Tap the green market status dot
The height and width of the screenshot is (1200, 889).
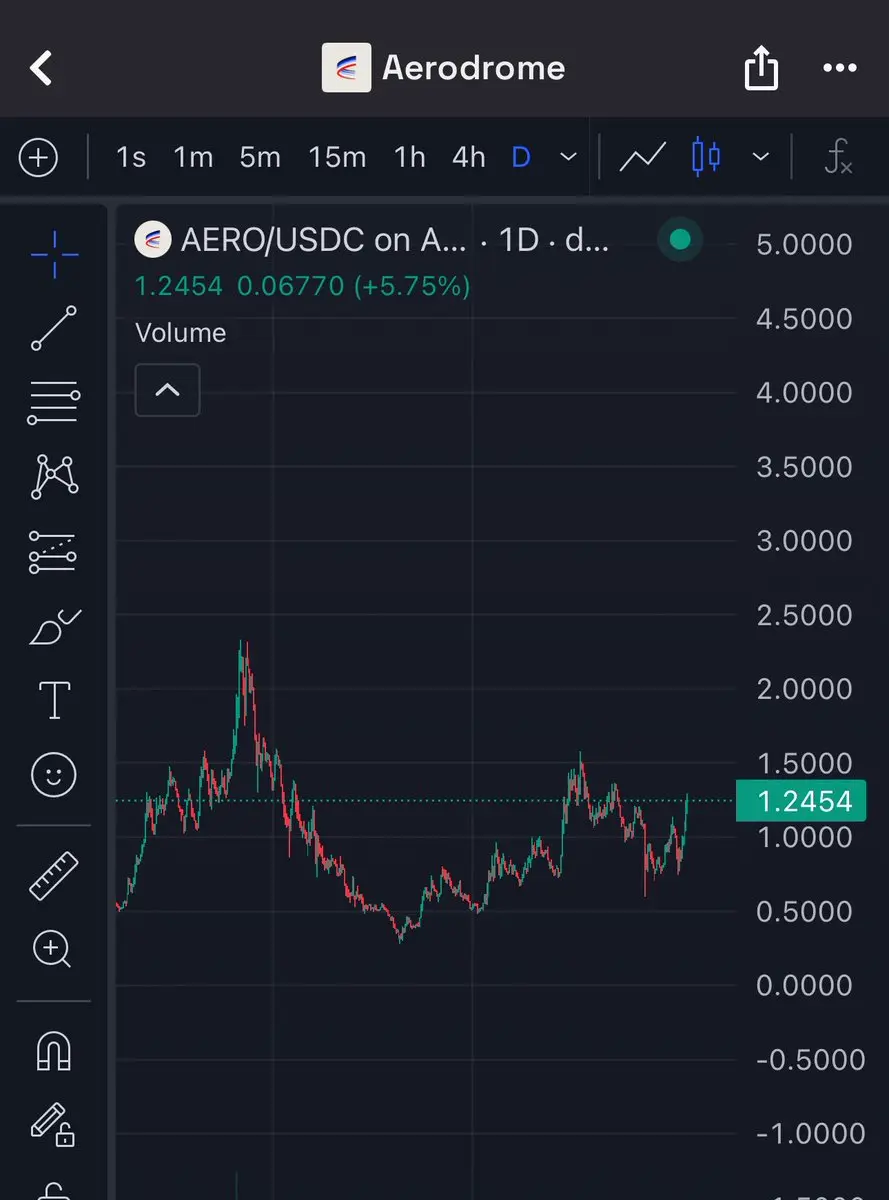(680, 239)
